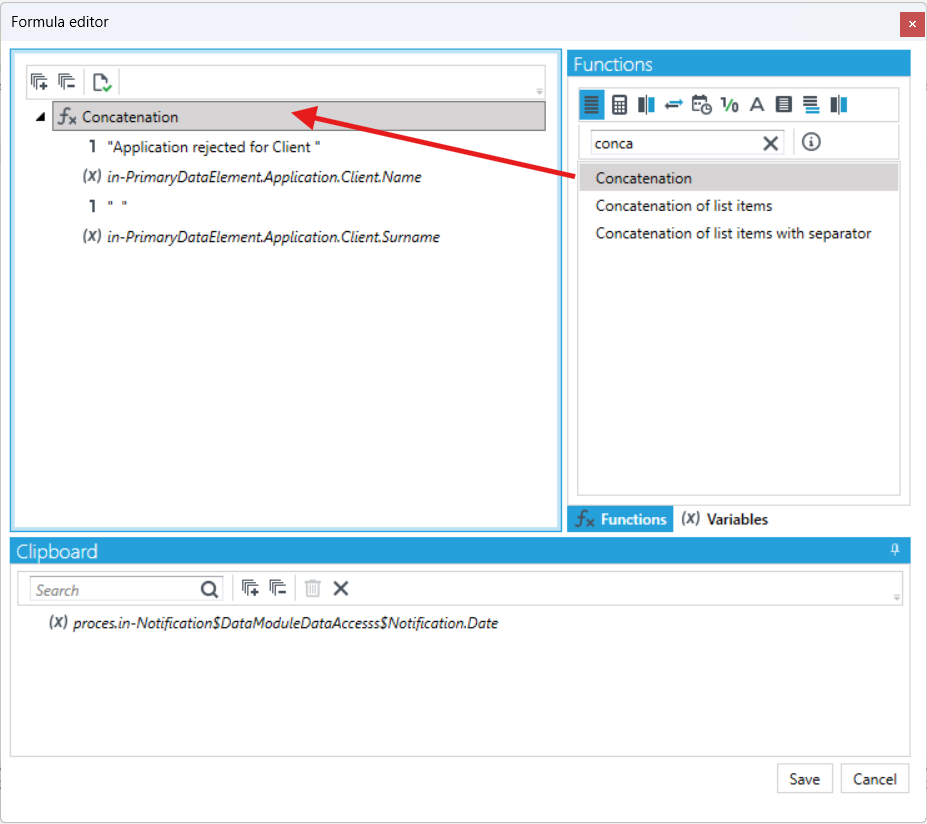Select the lines with blue rows category icon
Viewport: 927px width, 824px height.
click(811, 105)
